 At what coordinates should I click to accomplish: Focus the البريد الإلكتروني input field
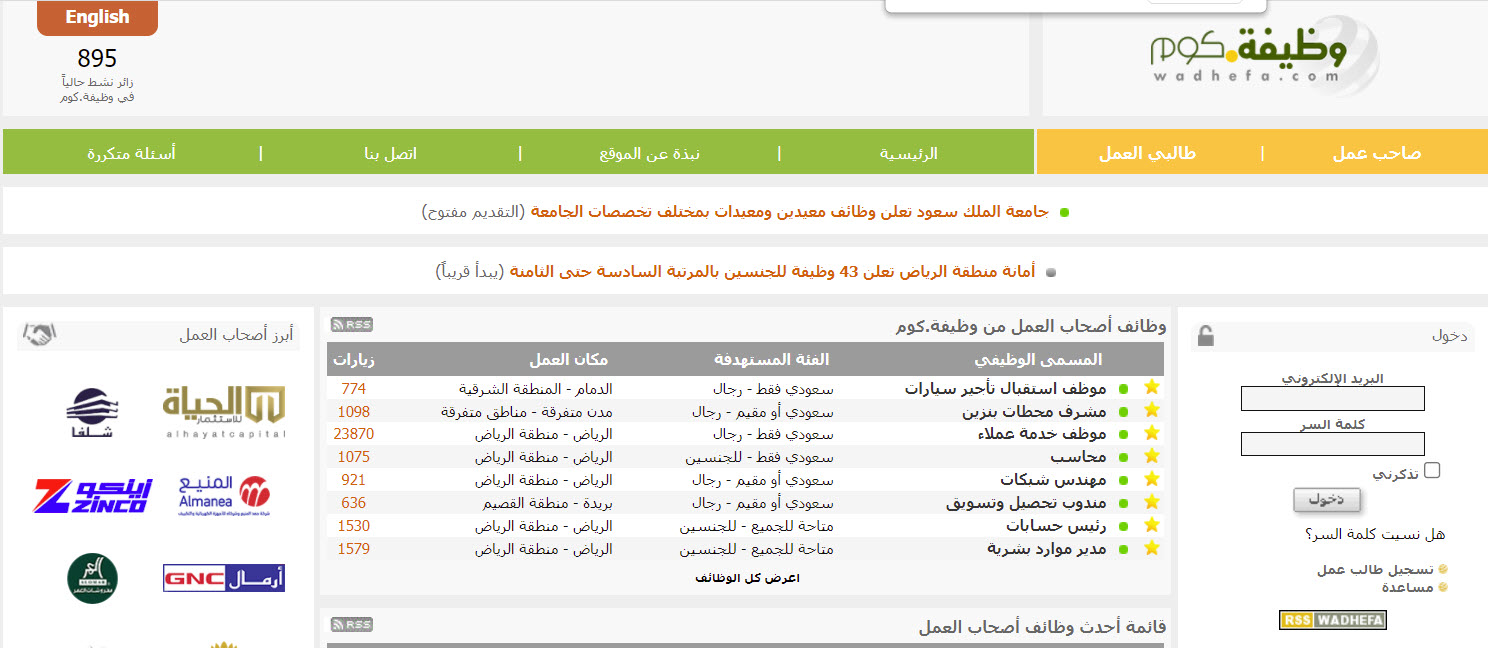[1332, 399]
